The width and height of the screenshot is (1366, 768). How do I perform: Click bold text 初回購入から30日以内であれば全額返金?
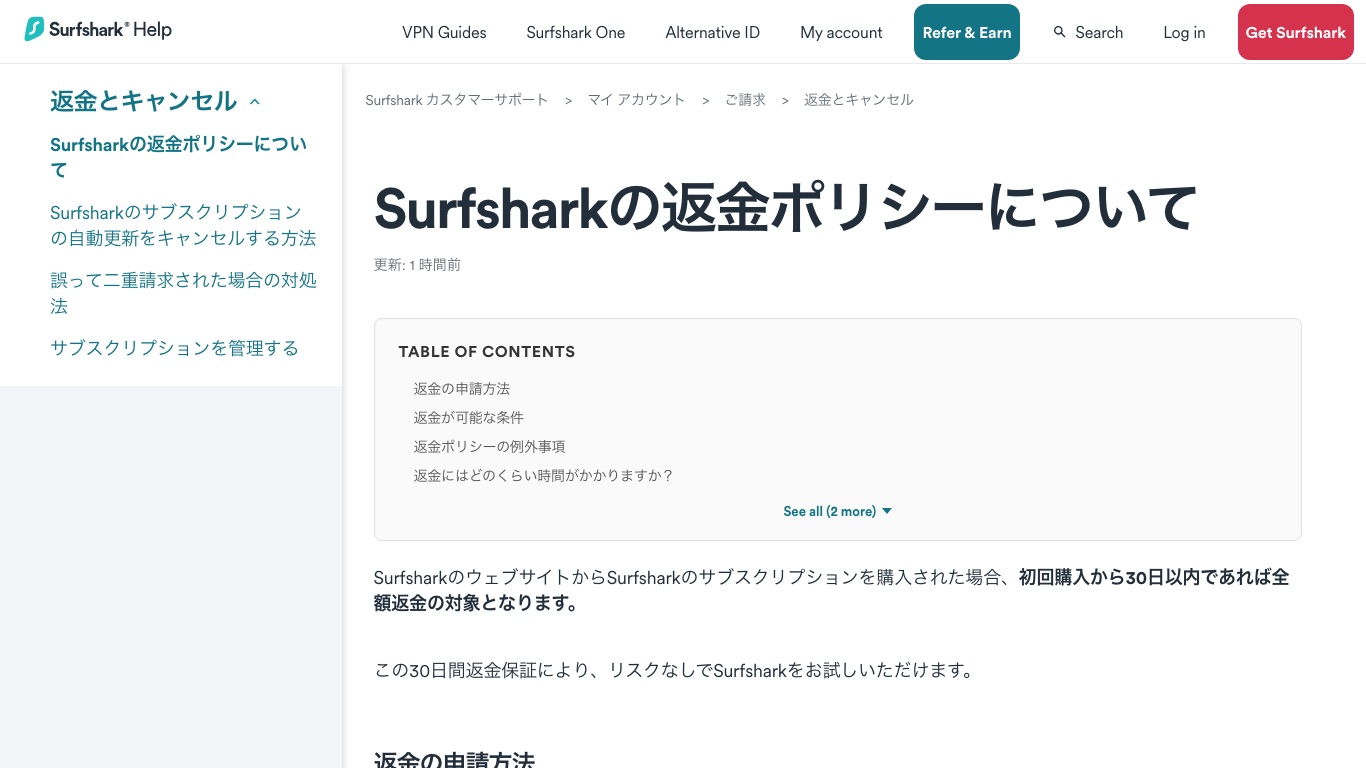click(x=832, y=590)
